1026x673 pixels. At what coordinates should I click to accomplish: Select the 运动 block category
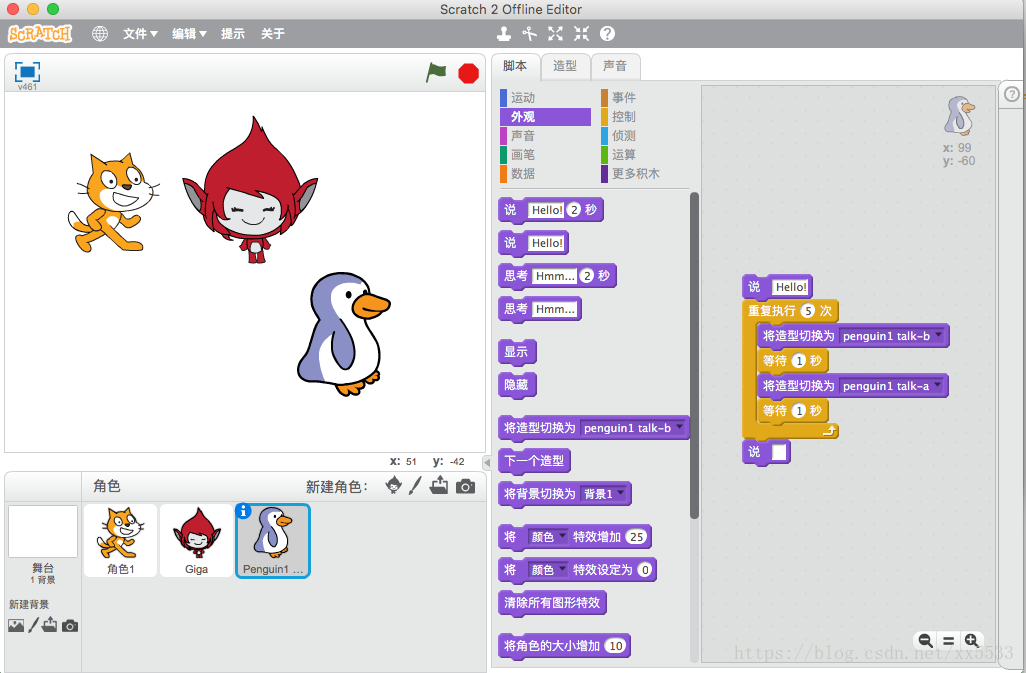544,97
